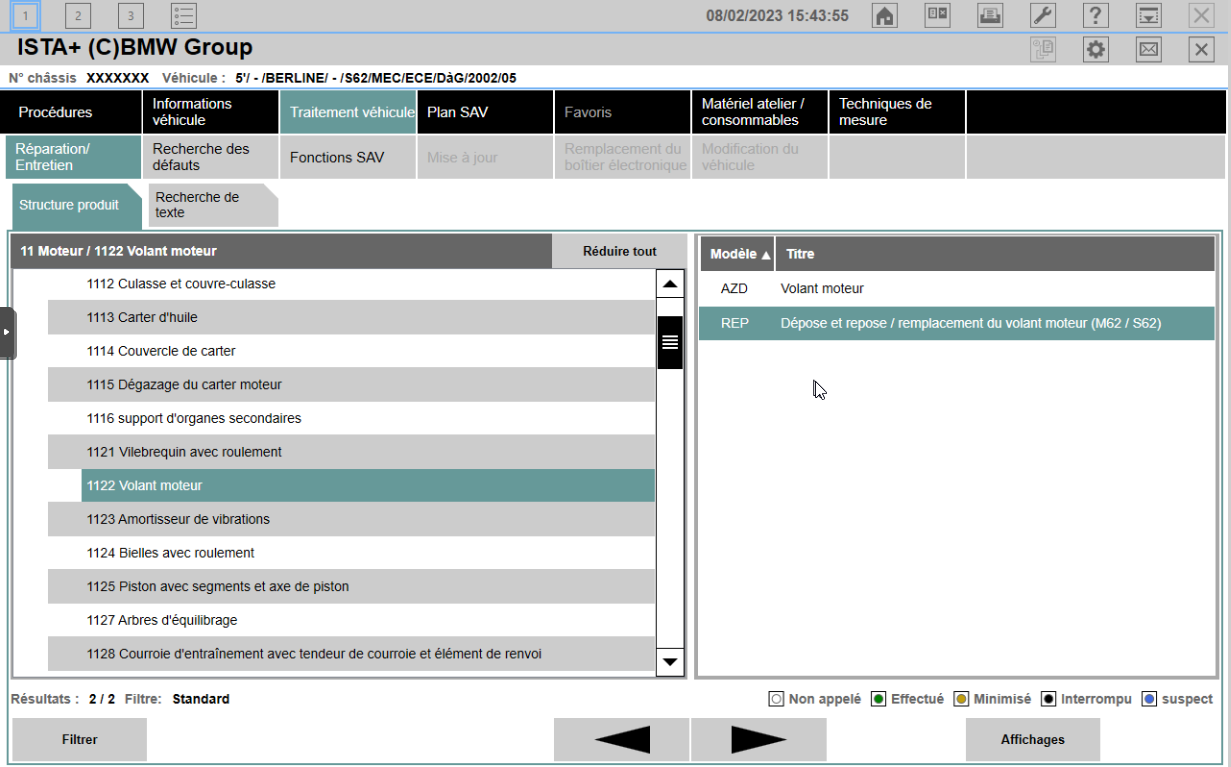Click the Mise à jour sub-tab
Screen dimensions: 1231x767
coord(485,157)
